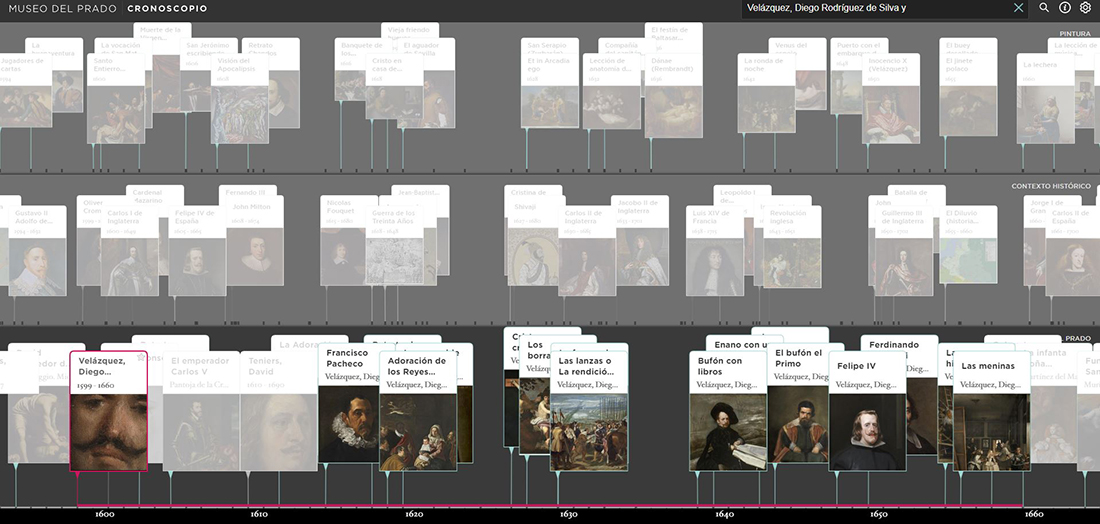Open the El bufón el Primo card

(x=798, y=403)
